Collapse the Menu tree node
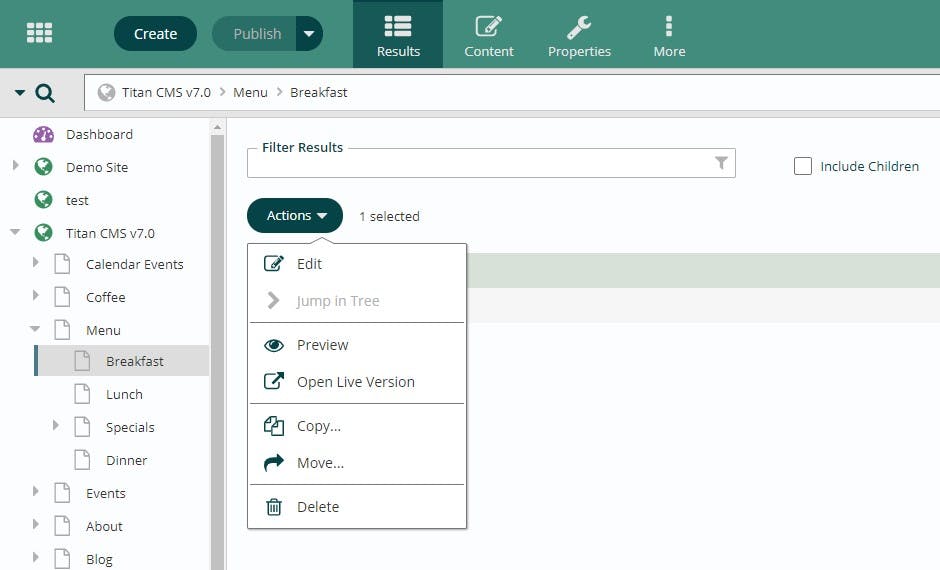Image resolution: width=940 pixels, height=570 pixels. tap(35, 328)
